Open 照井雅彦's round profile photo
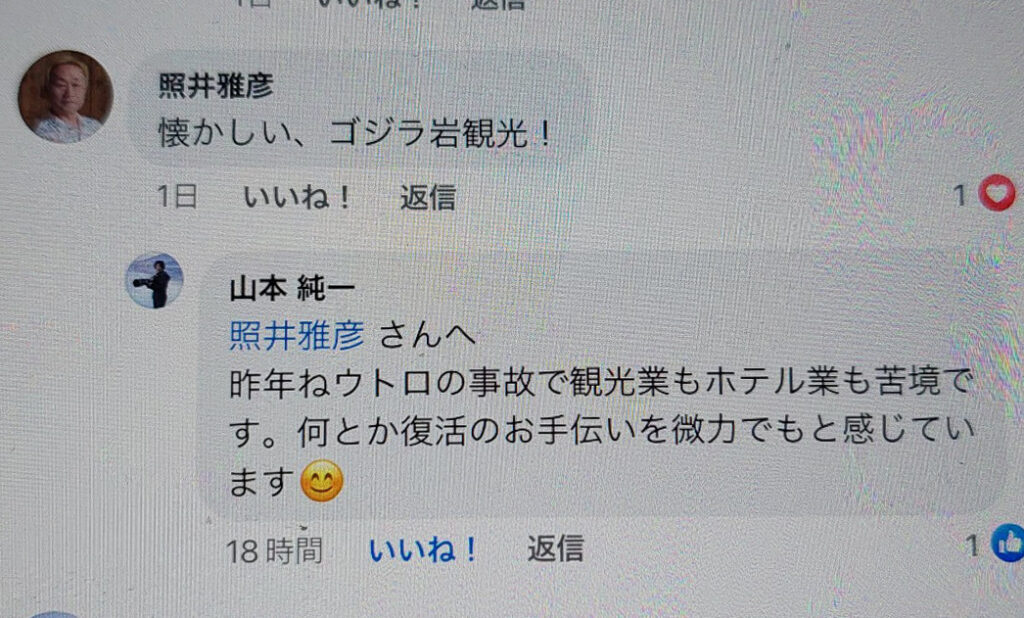Screen dimensions: 1024x618 click(x=65, y=97)
